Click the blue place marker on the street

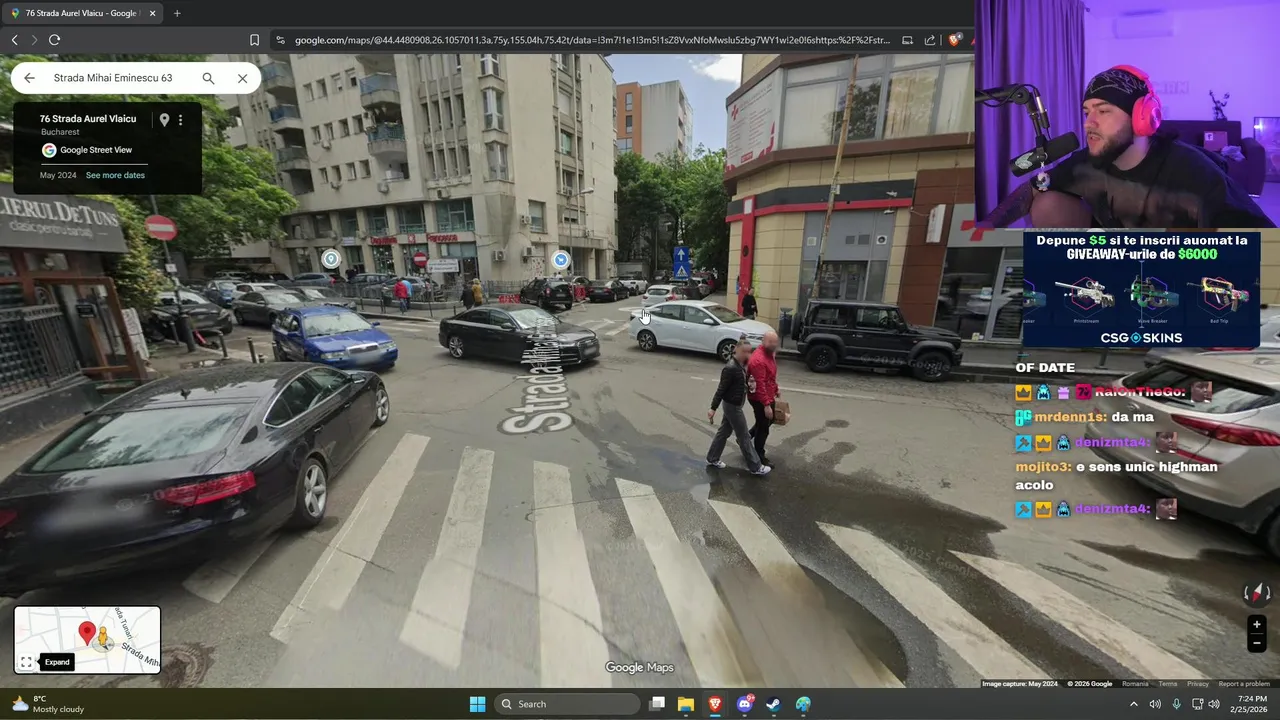pyautogui.click(x=561, y=260)
